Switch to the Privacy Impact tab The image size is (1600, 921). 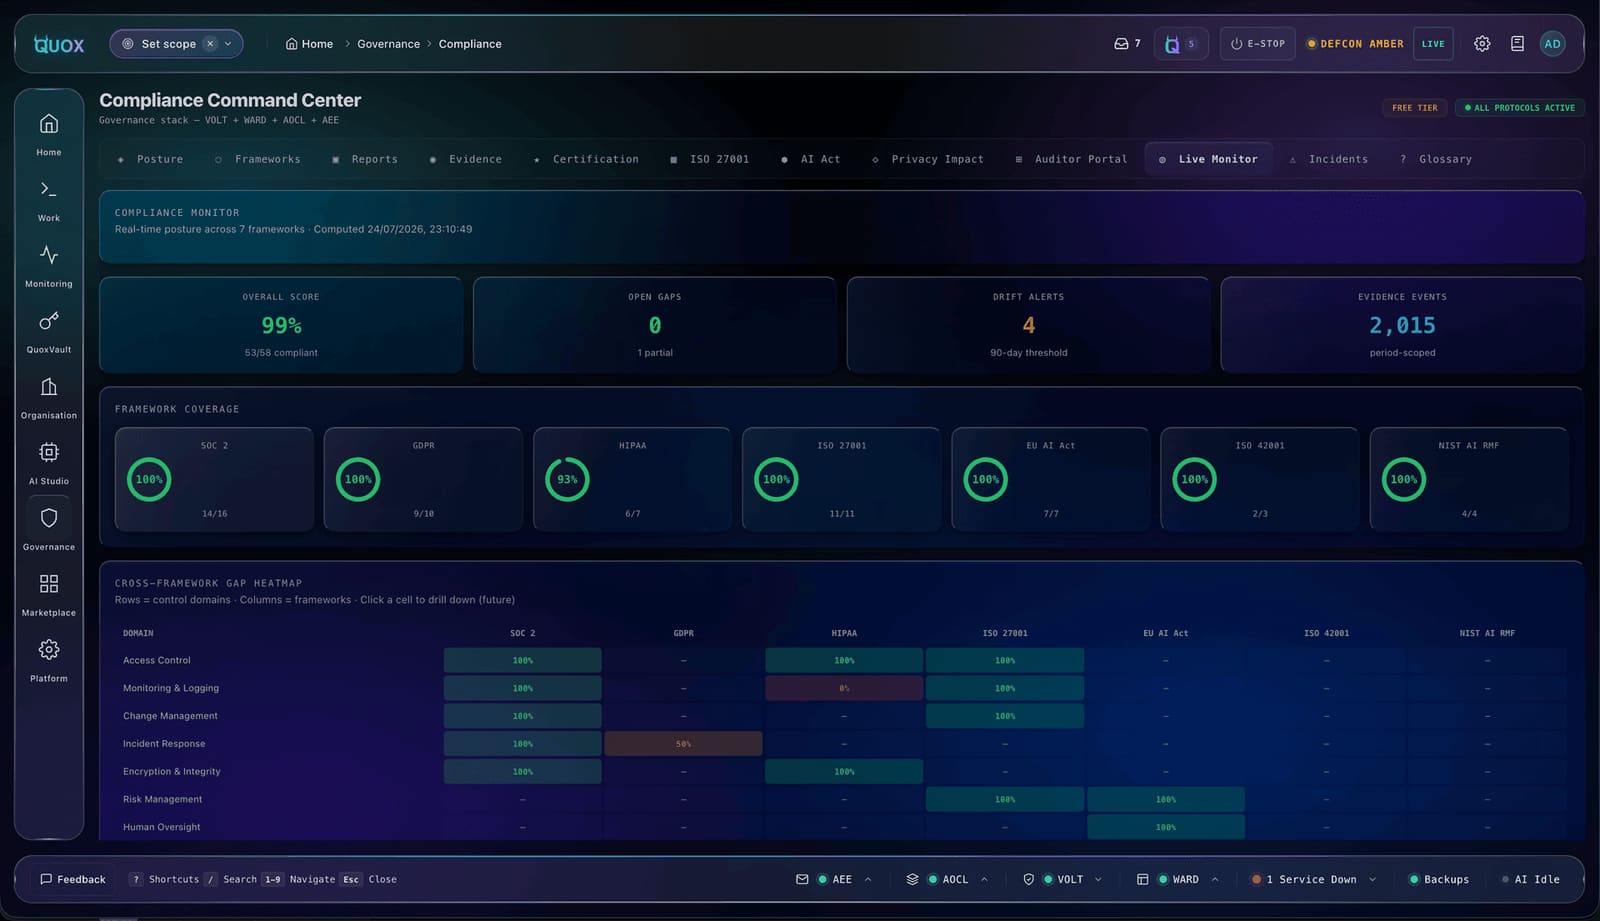(x=928, y=159)
